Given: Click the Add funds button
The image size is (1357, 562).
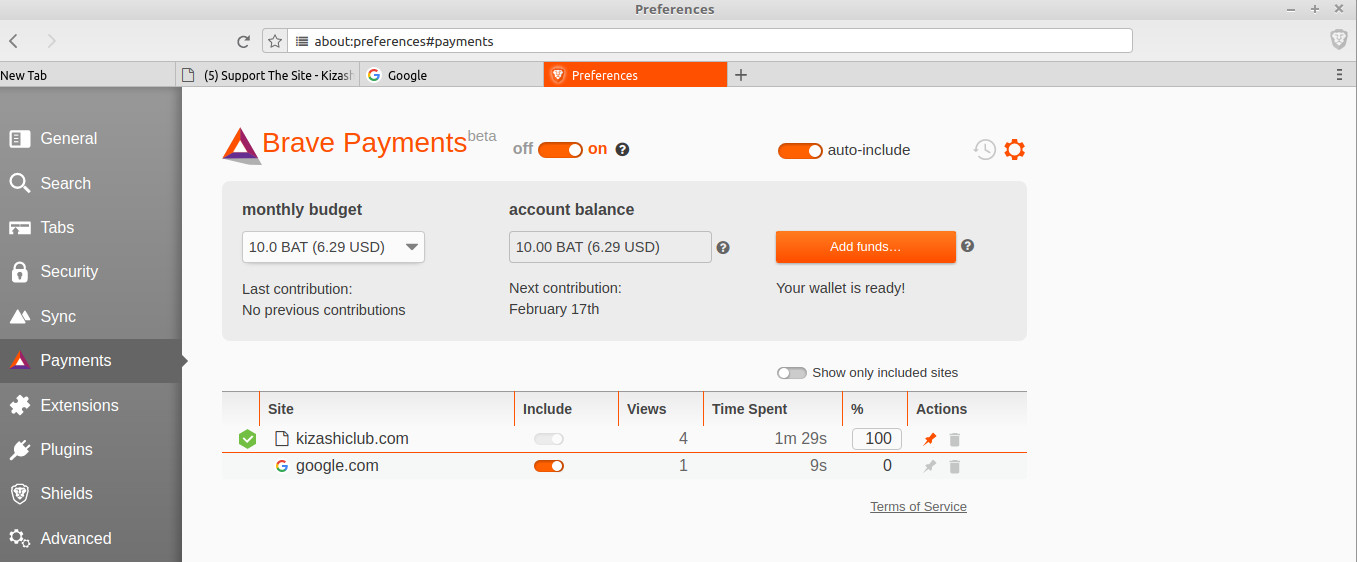Looking at the screenshot, I should 866,247.
